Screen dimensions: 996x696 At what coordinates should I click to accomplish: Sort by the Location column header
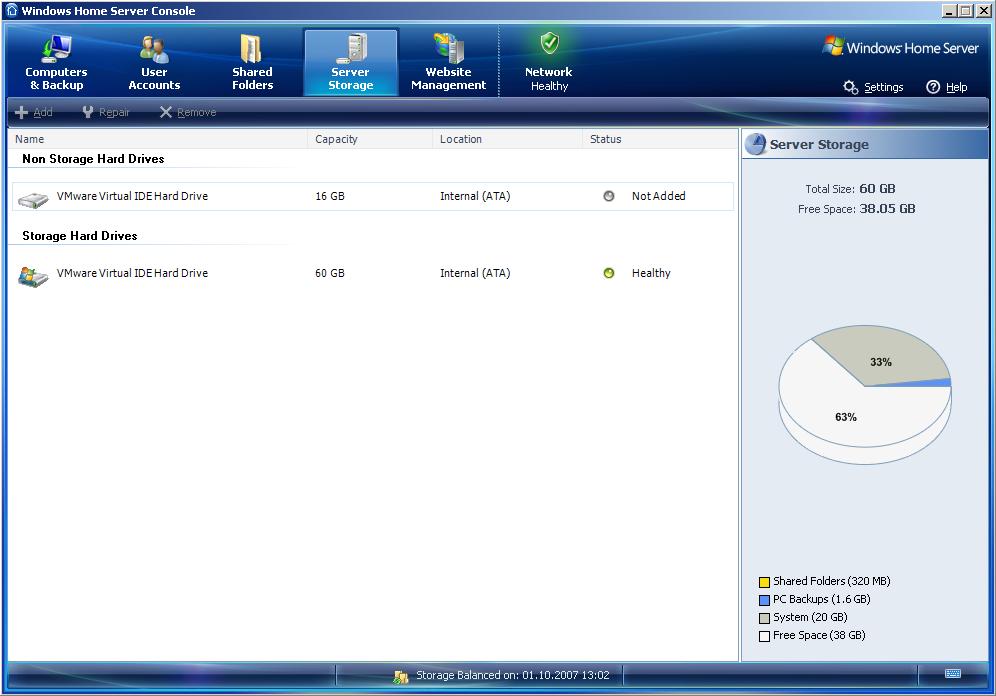tap(507, 139)
